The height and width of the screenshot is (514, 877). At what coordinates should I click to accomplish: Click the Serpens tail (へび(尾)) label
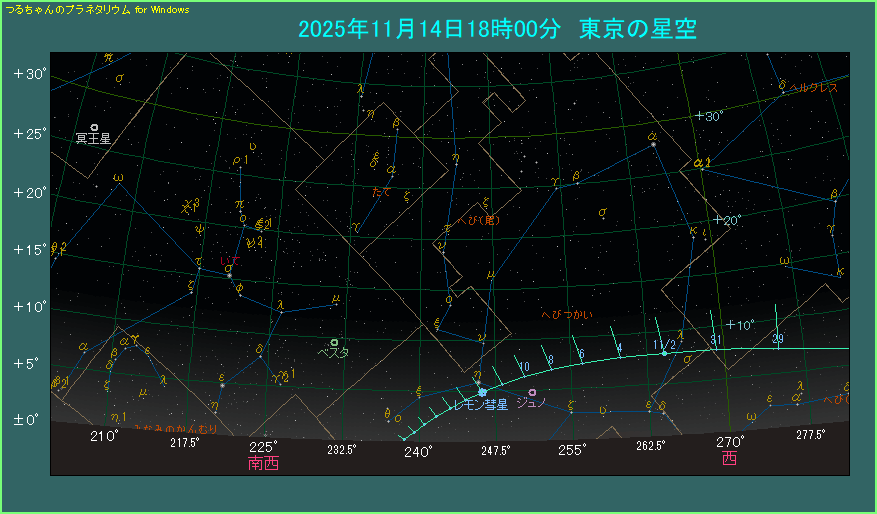[x=477, y=220]
